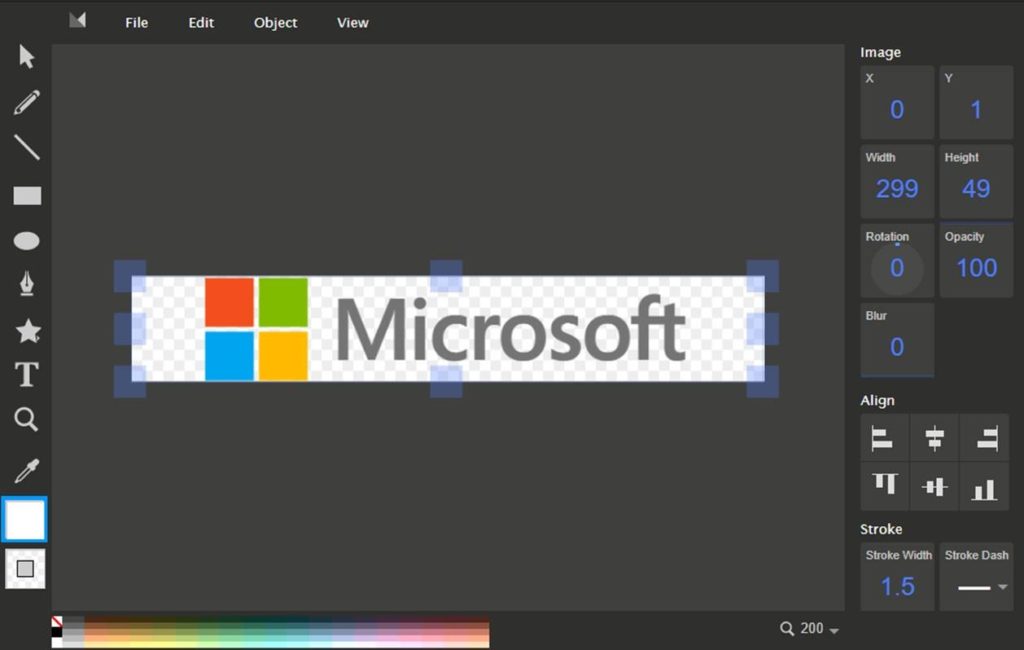1024x650 pixels.
Task: Activate the Zoom magnifier tool
Action: [26, 420]
